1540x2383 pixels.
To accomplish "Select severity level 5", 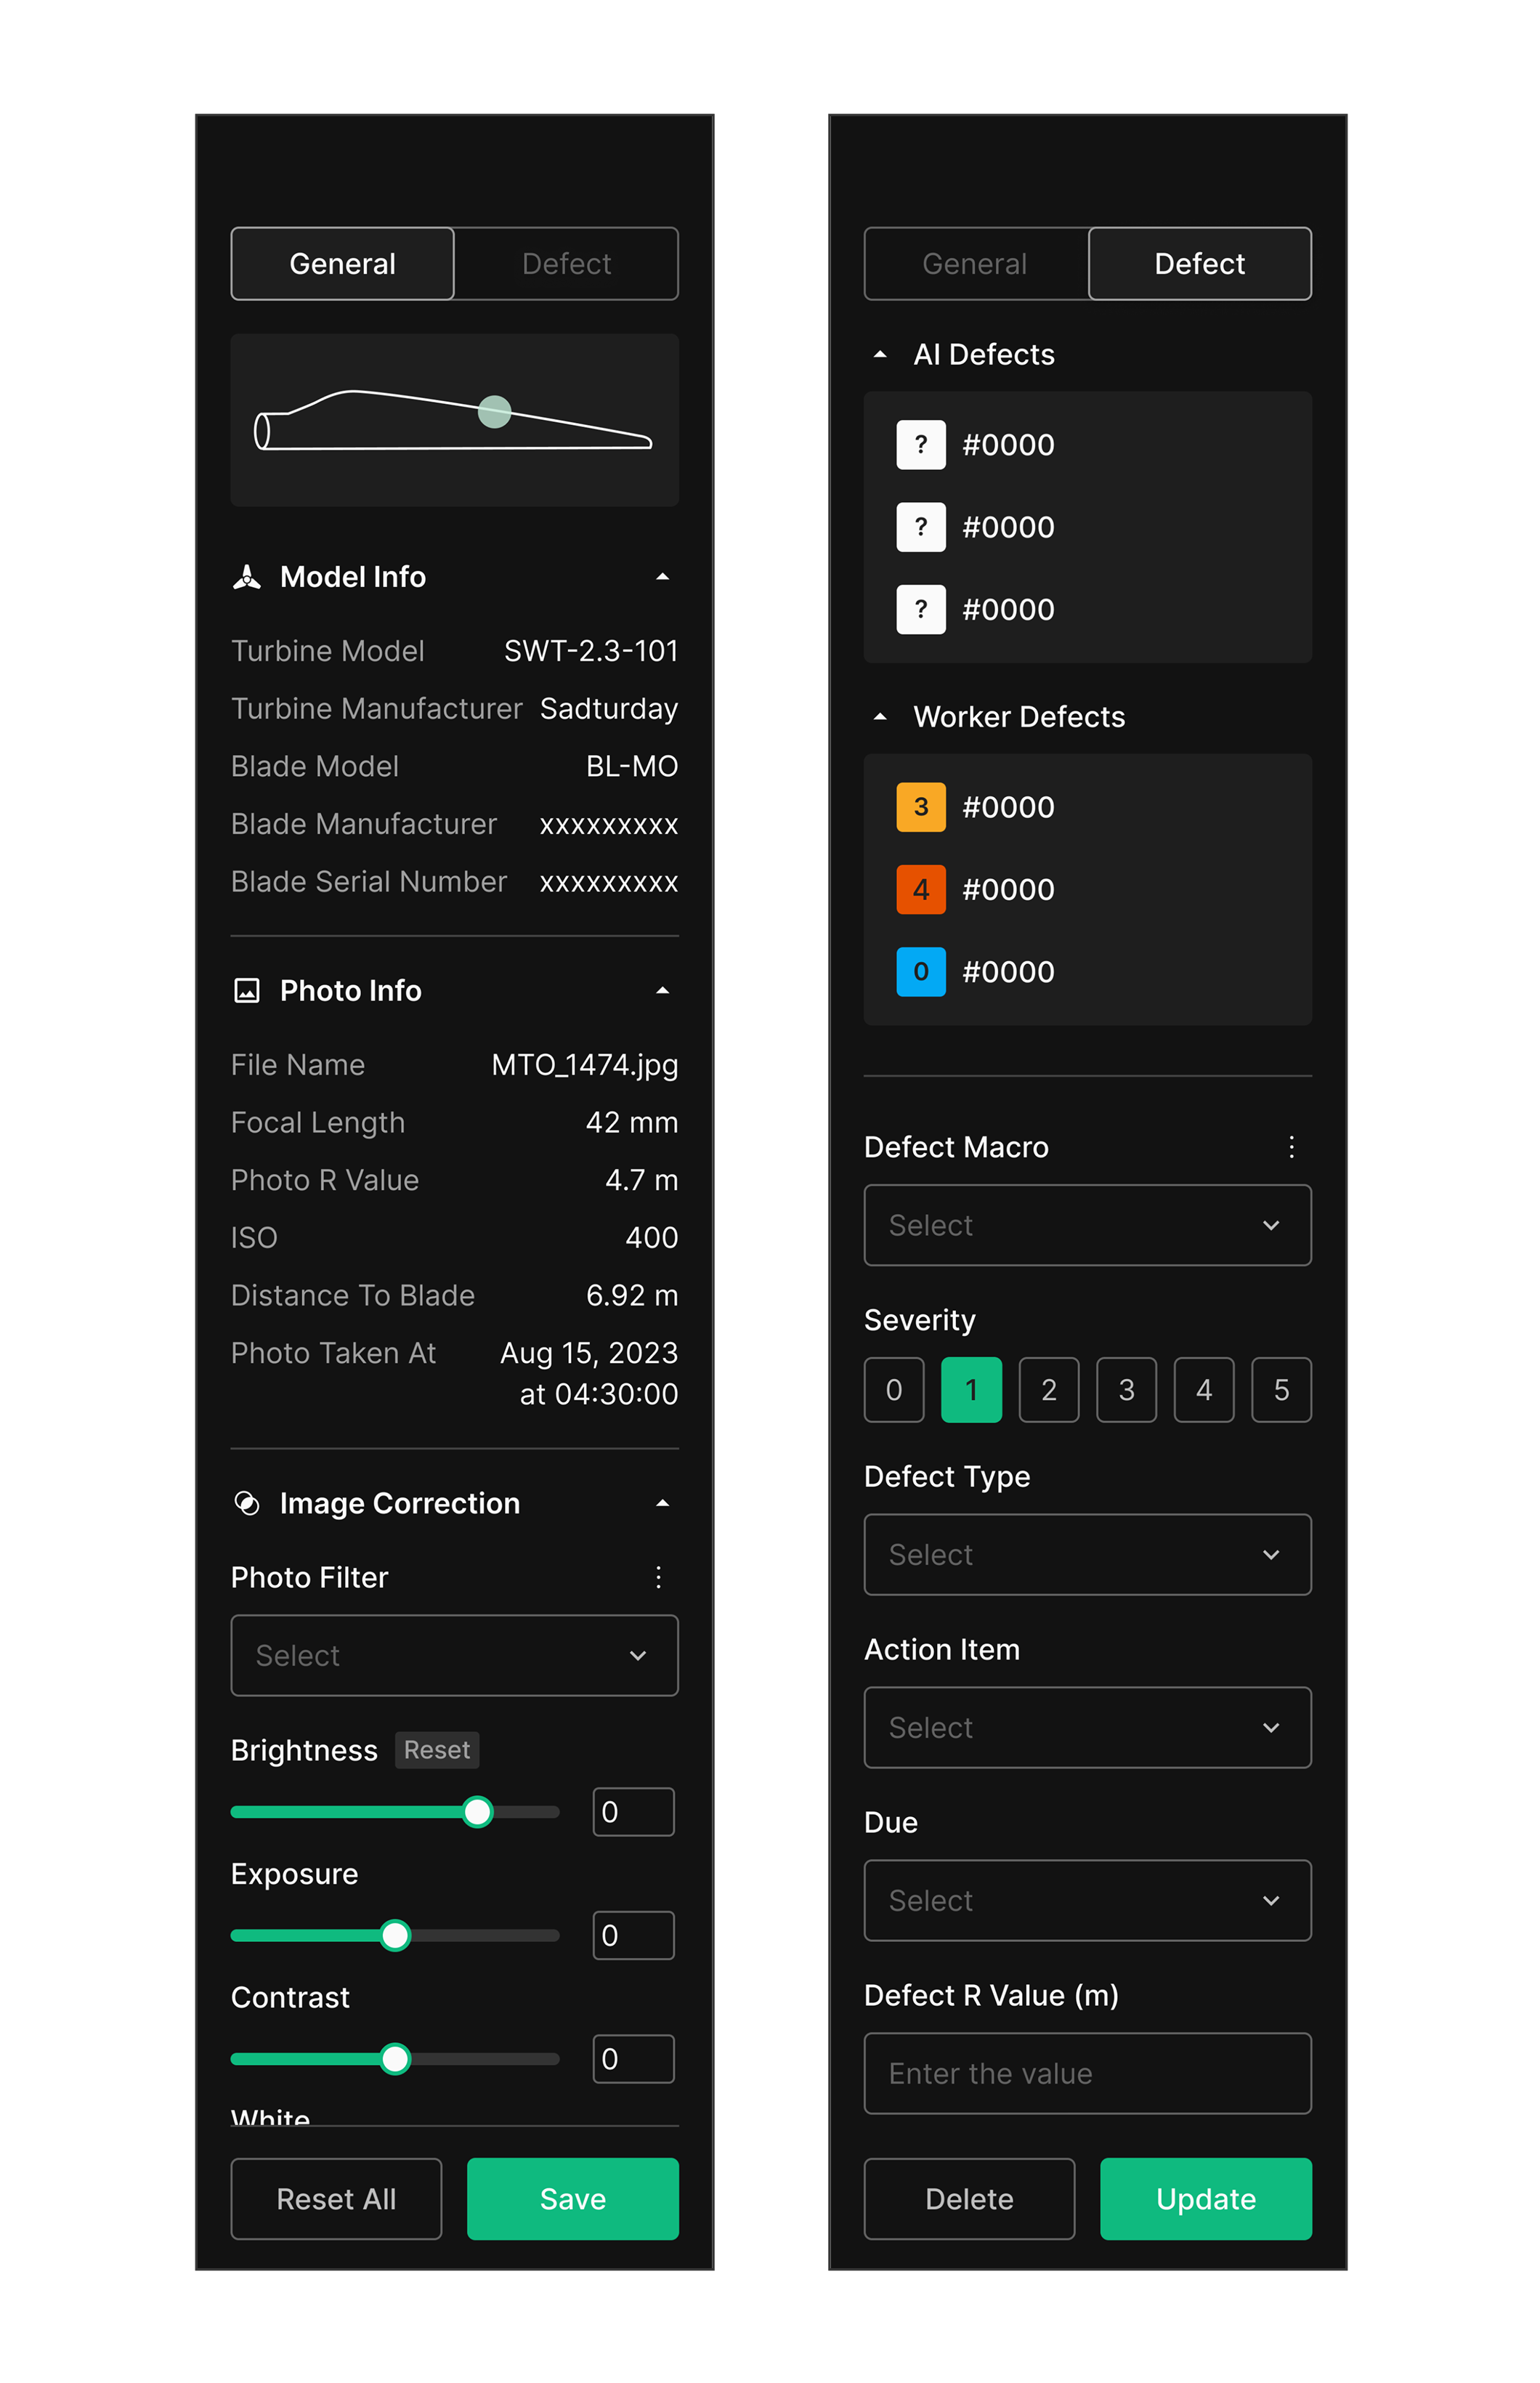I will tap(1281, 1389).
